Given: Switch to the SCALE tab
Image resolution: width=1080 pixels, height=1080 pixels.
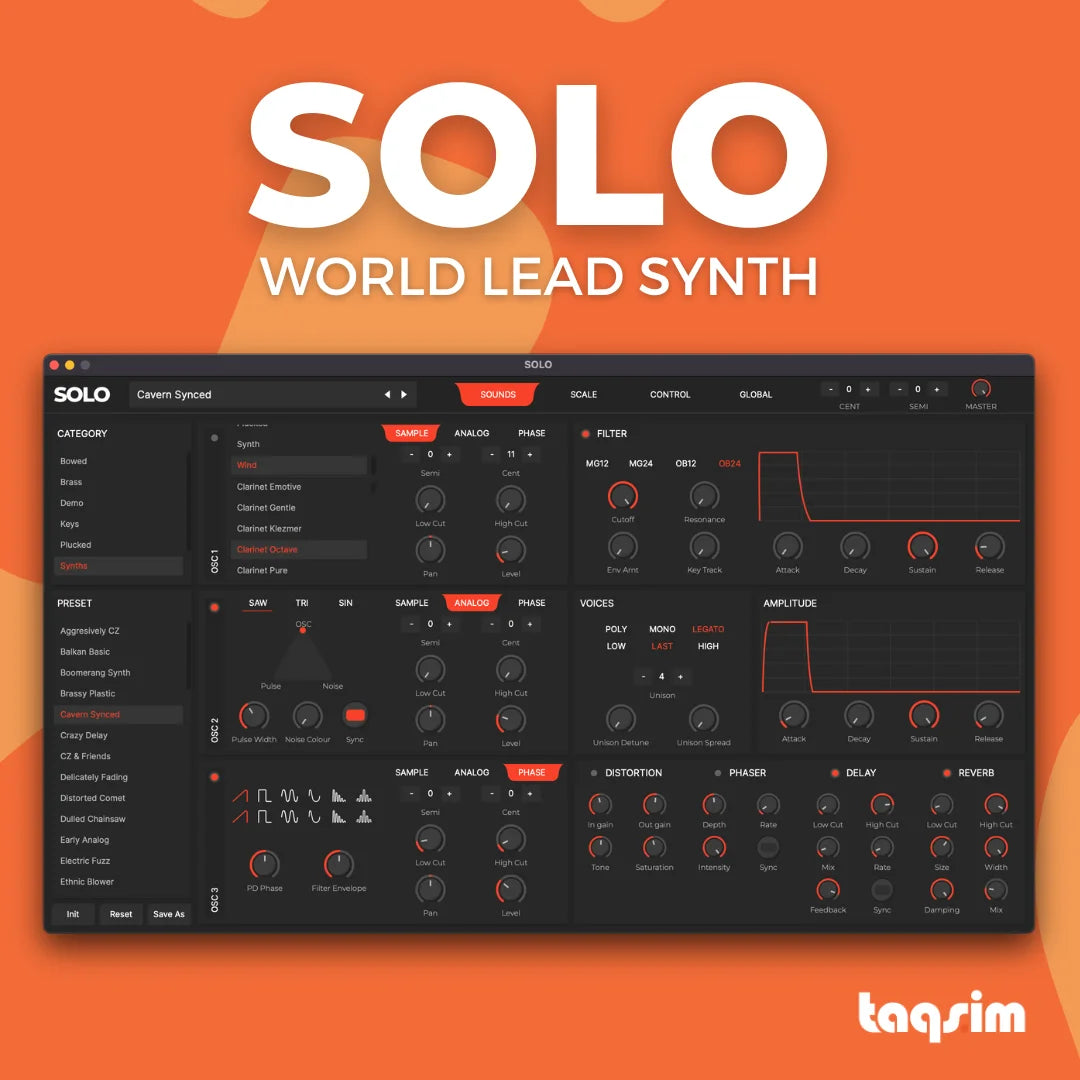Looking at the screenshot, I should tap(583, 394).
